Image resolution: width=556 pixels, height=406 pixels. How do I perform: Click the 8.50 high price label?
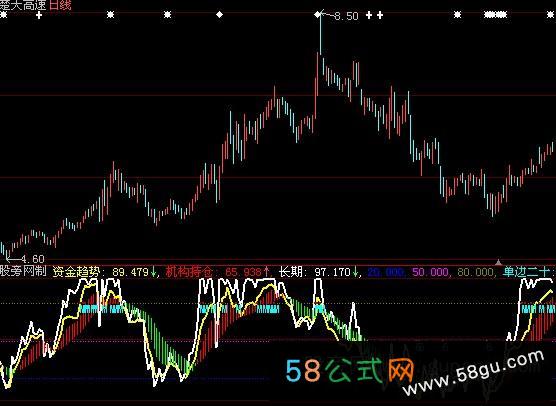tap(346, 16)
